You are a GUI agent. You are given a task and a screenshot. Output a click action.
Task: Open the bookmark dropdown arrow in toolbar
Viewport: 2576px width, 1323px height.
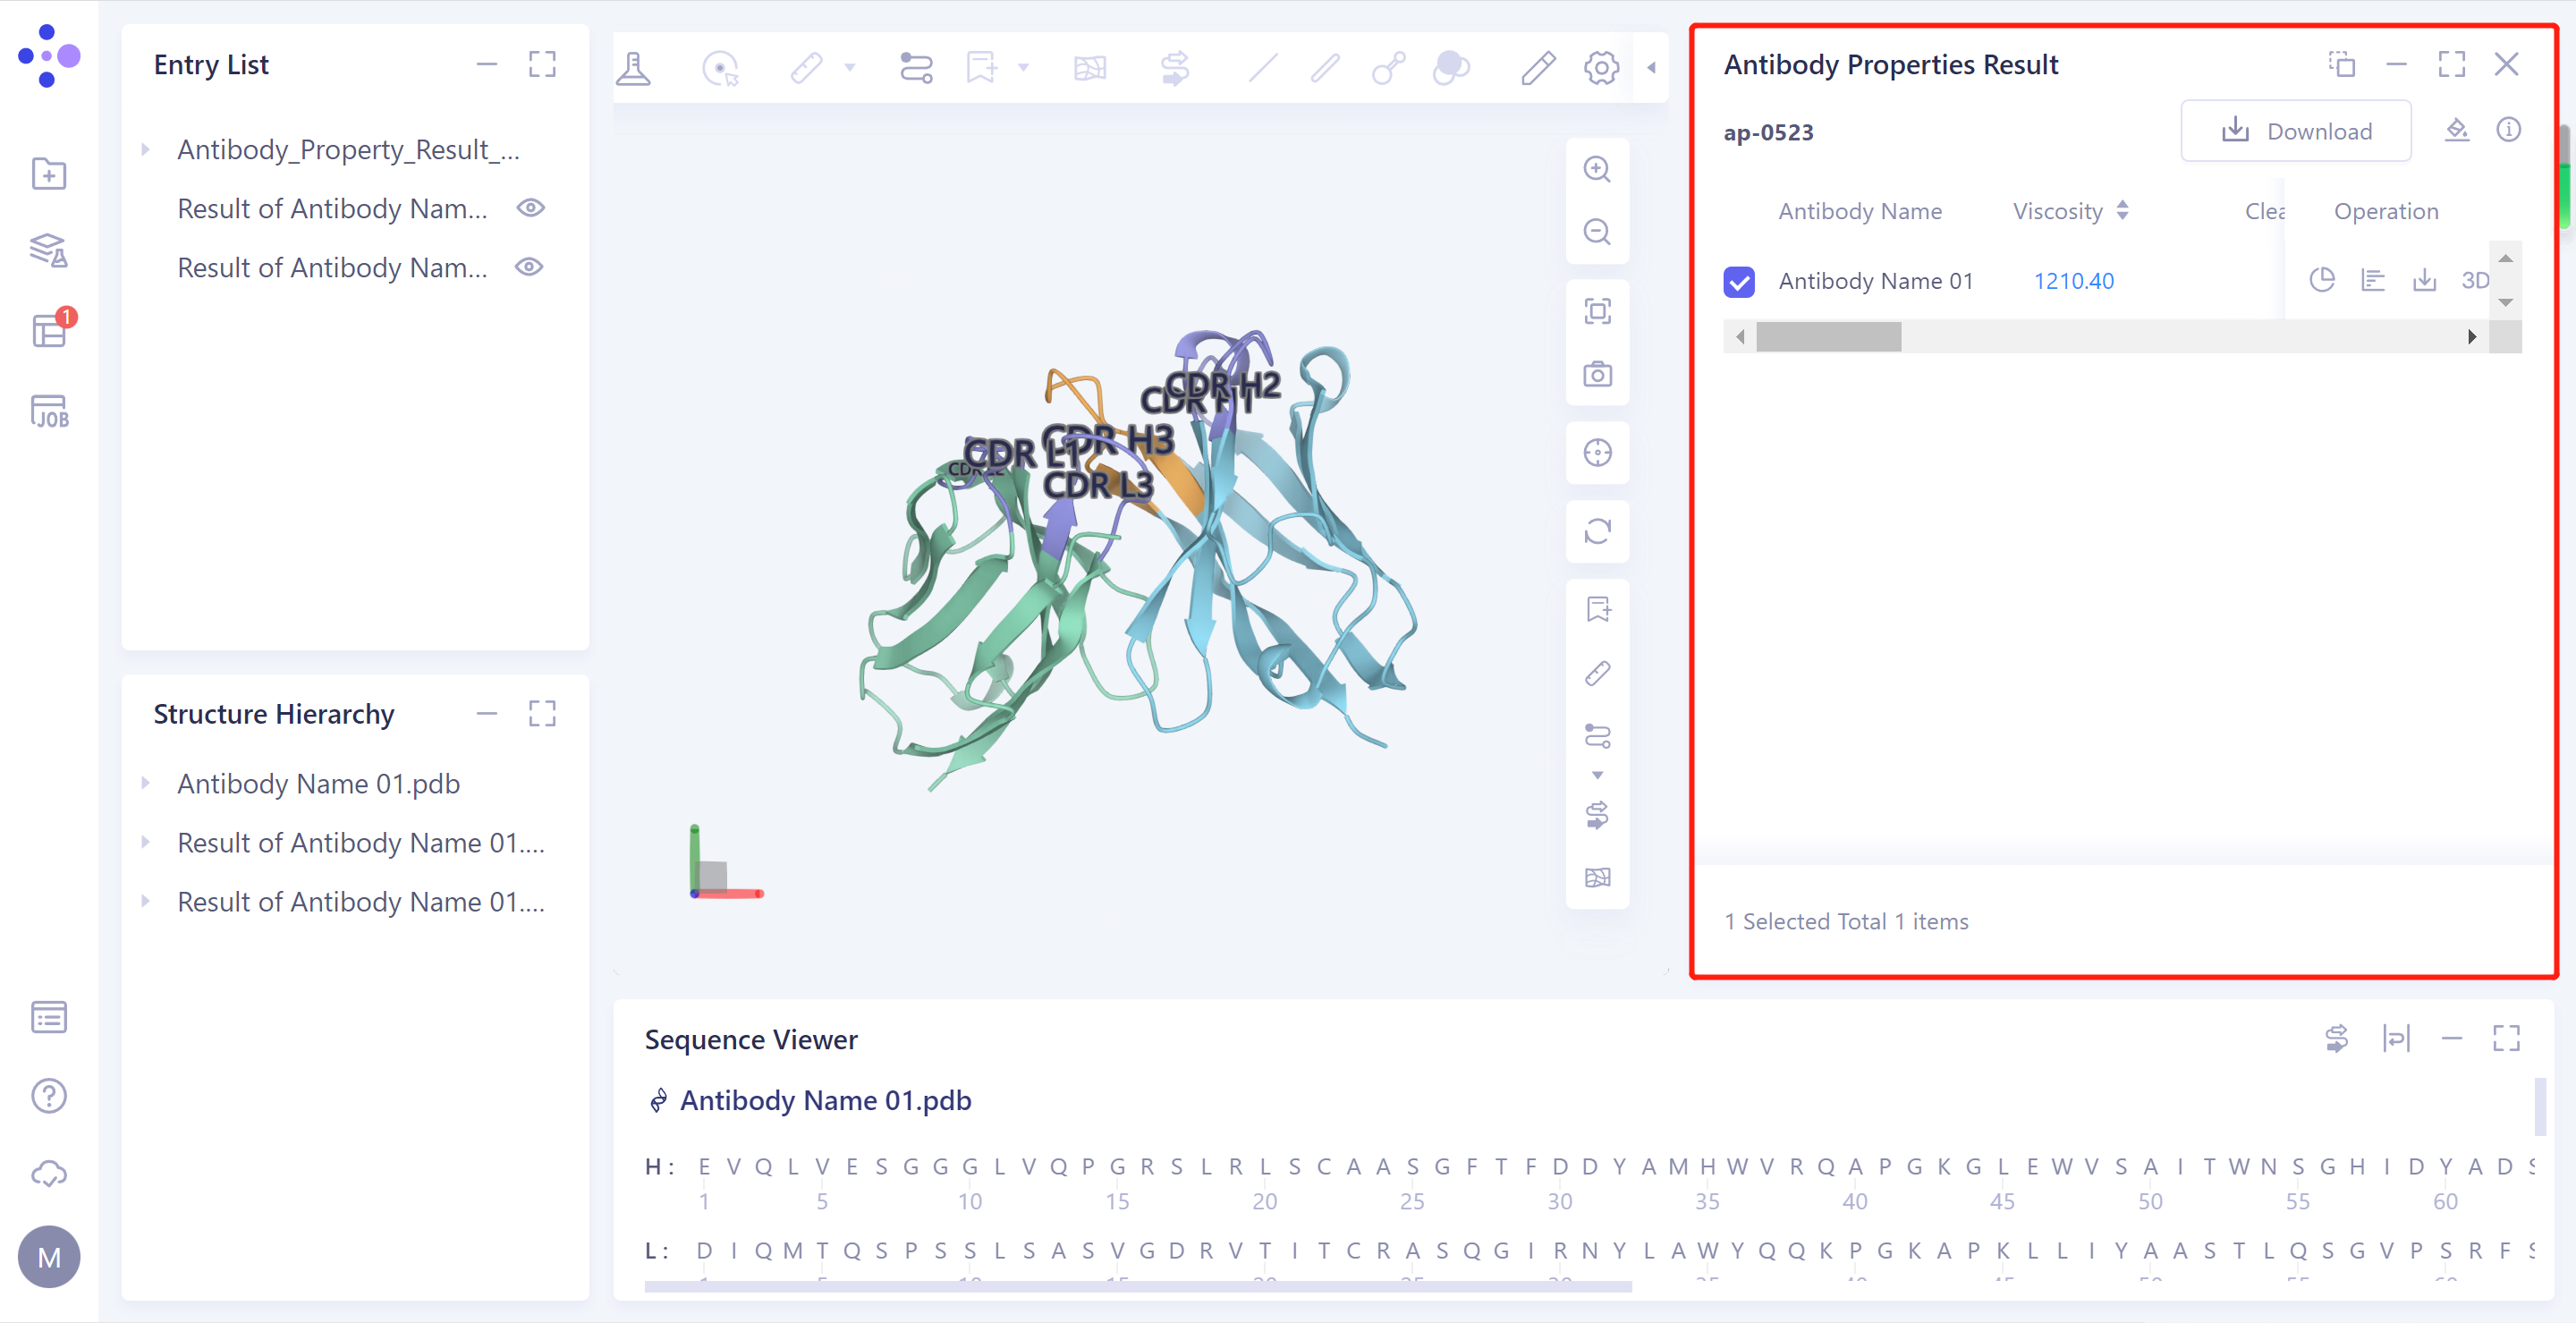pyautogui.click(x=1023, y=68)
